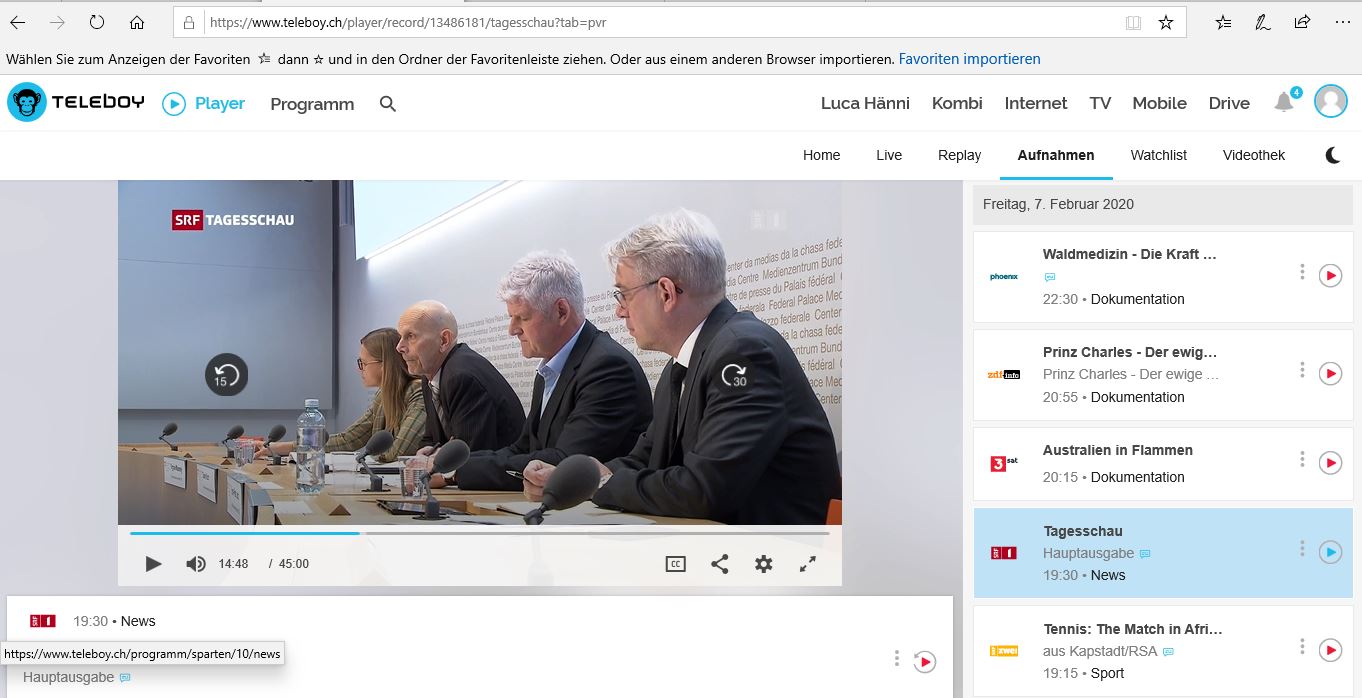Open notifications bell icon
The image size is (1362, 698).
pos(1284,102)
